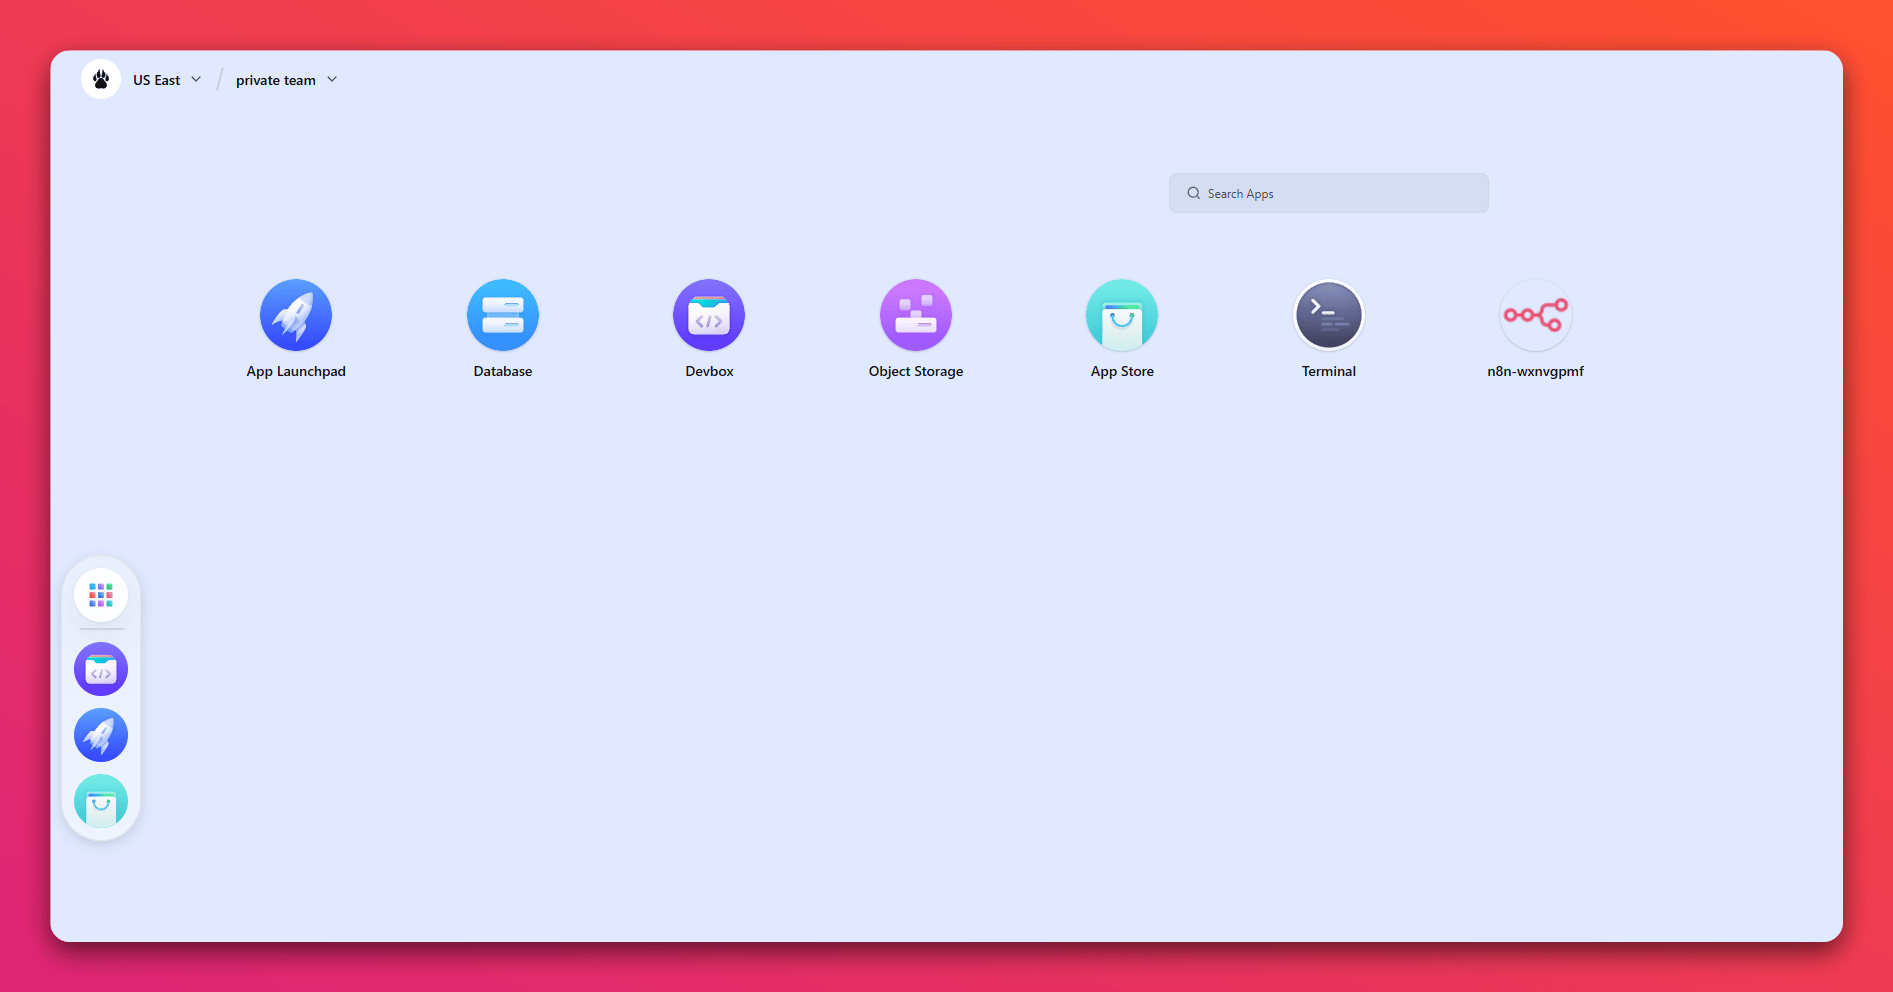Click the chevron arrow beside private team
The width and height of the screenshot is (1893, 992).
tap(332, 80)
